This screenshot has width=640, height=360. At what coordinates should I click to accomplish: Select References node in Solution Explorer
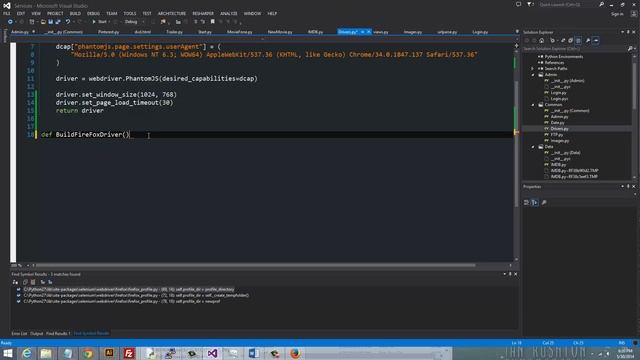554,63
